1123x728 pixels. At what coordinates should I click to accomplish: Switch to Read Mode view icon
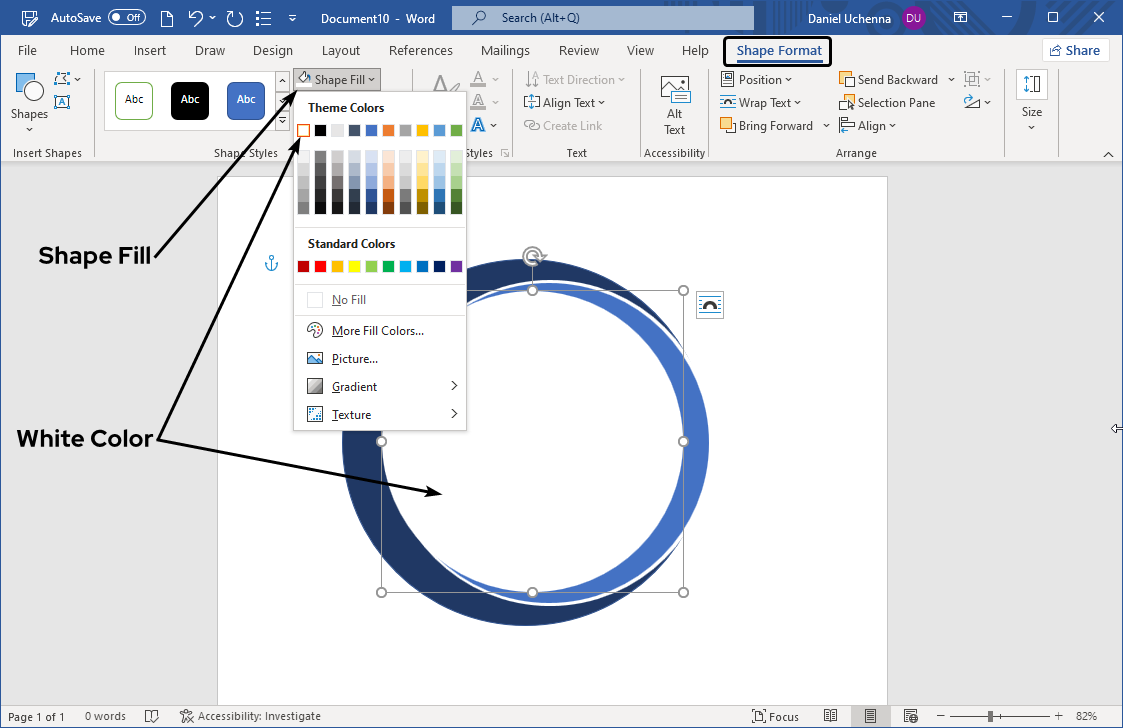click(x=831, y=716)
